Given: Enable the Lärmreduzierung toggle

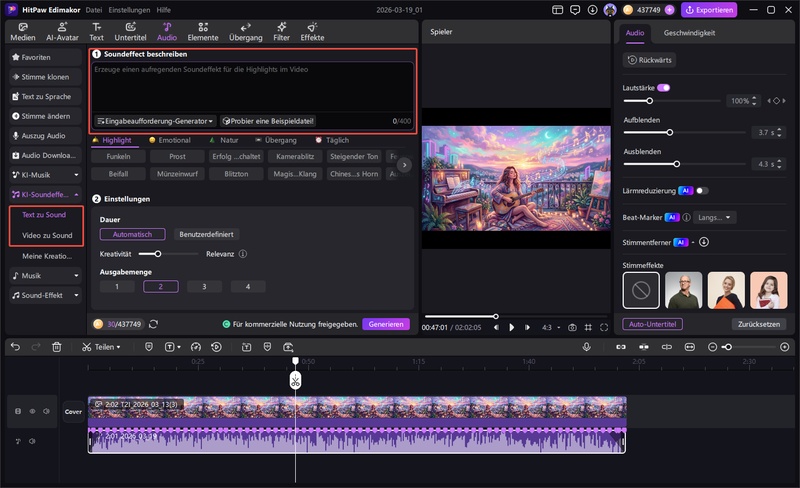Looking at the screenshot, I should pos(702,190).
